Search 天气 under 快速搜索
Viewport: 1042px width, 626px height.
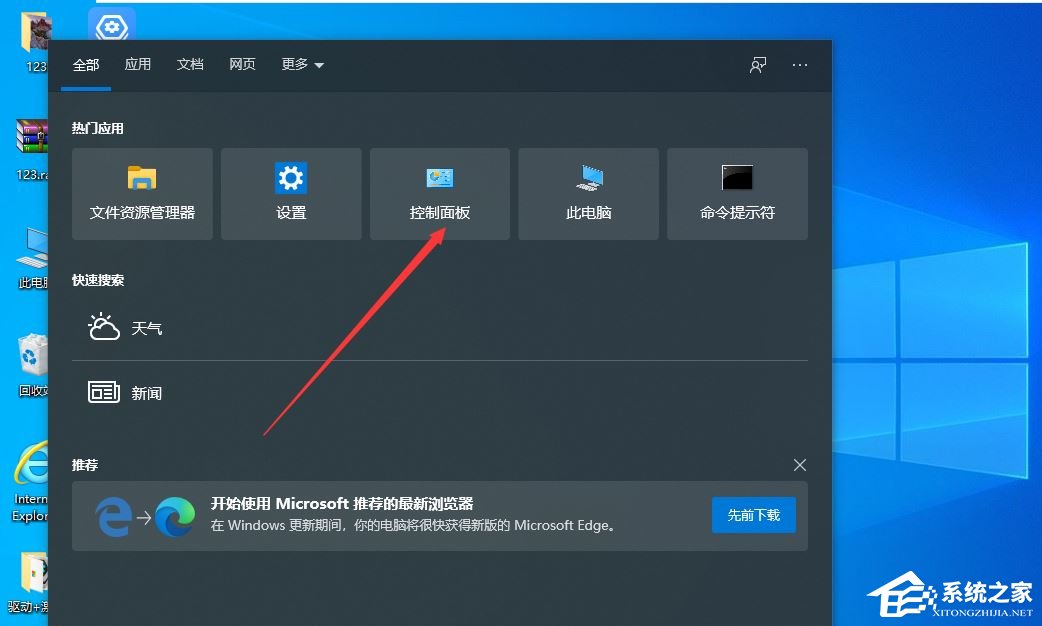coord(125,327)
